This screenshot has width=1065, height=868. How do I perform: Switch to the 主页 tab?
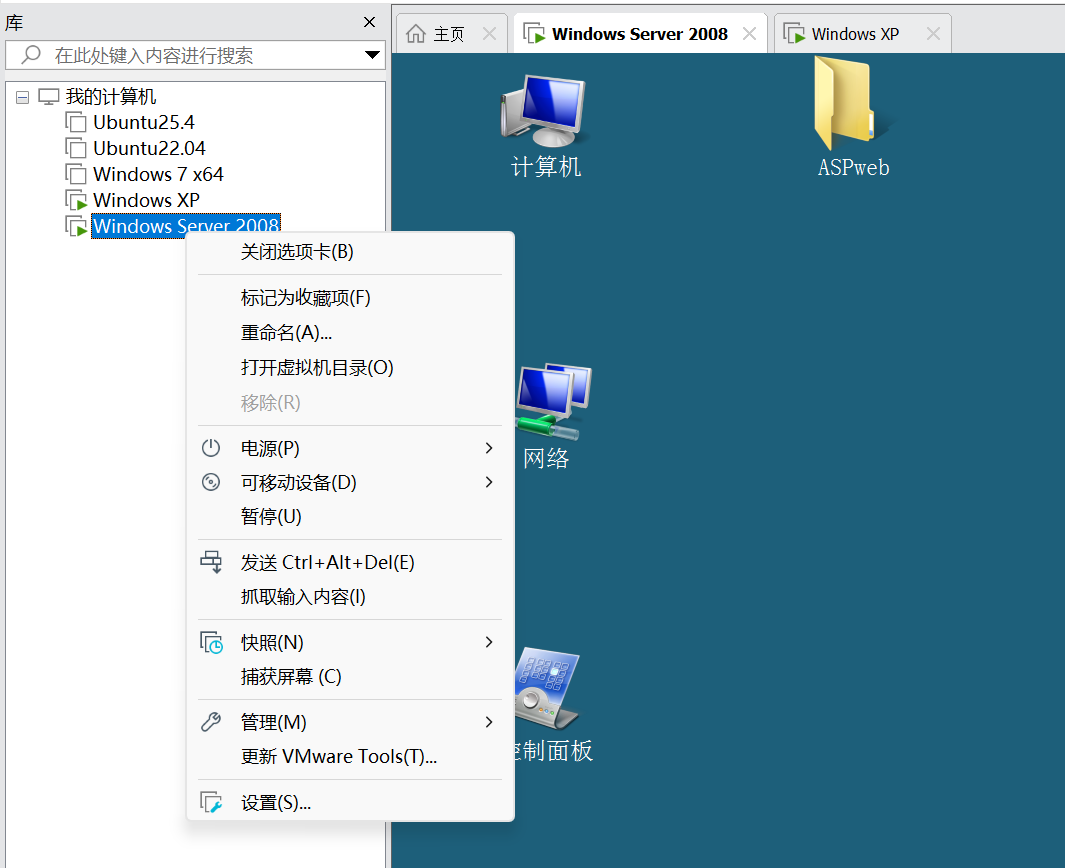(x=452, y=33)
